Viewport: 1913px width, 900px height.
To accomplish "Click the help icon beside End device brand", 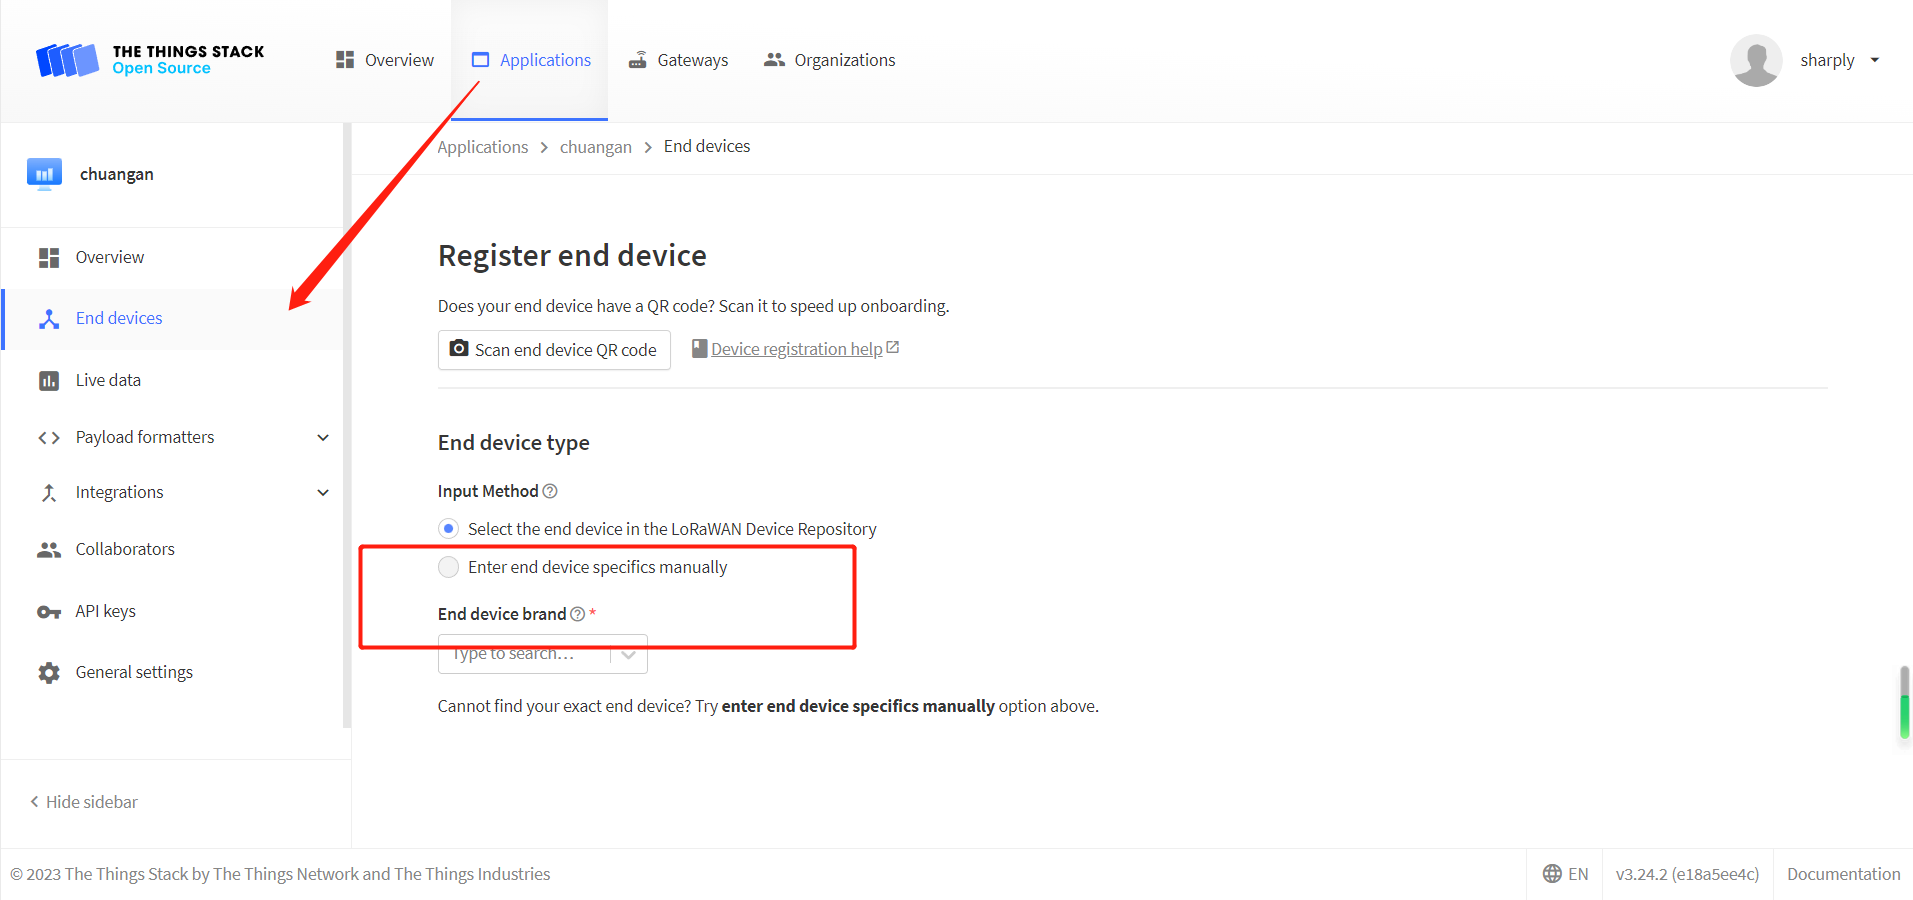I will coord(577,614).
